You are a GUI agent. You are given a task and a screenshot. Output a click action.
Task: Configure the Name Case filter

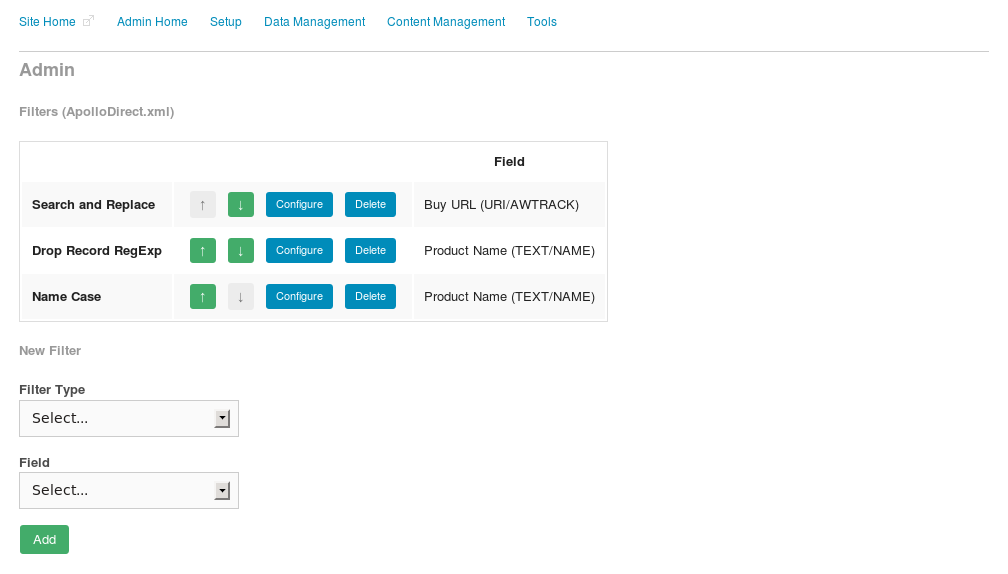(299, 296)
